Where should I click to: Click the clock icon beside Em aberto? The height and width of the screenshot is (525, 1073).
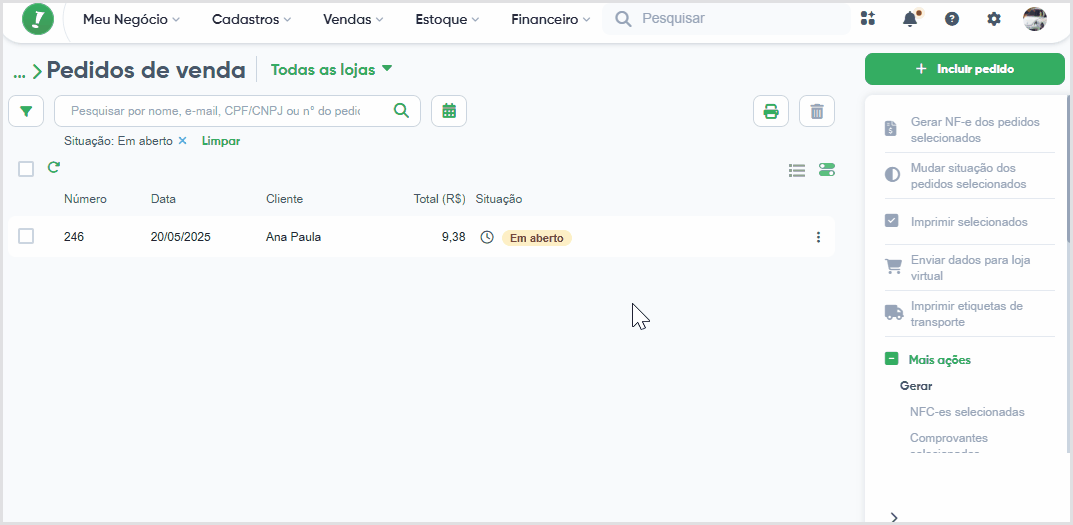(487, 238)
